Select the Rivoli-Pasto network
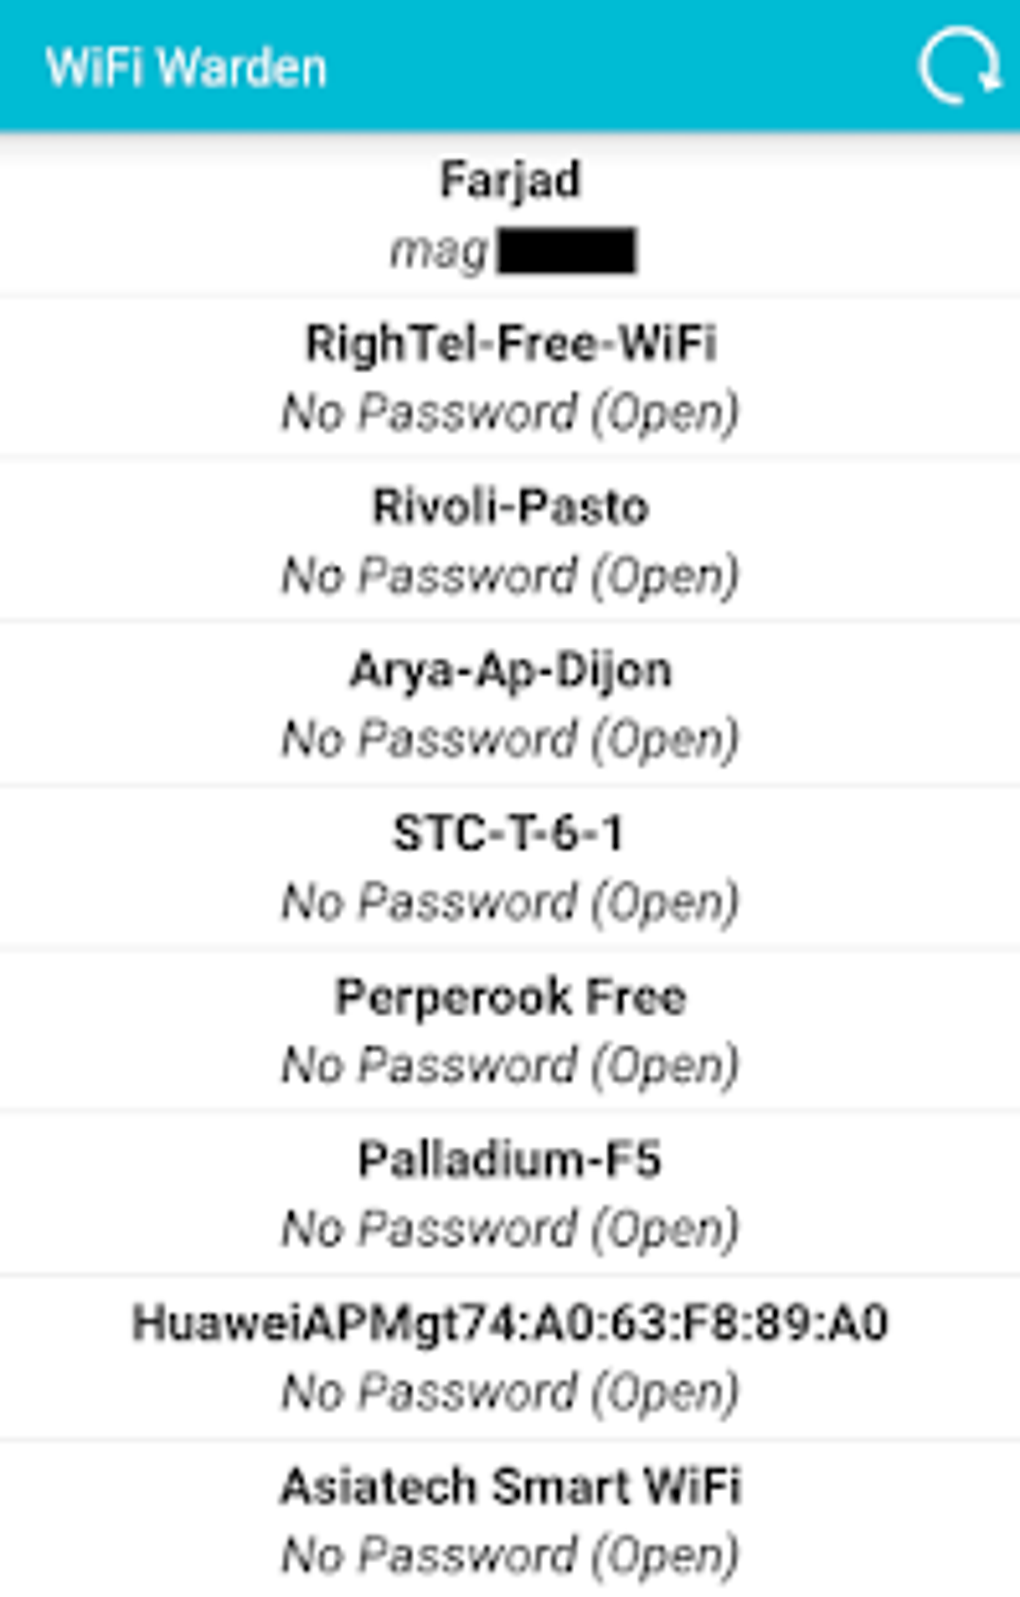 click(510, 506)
